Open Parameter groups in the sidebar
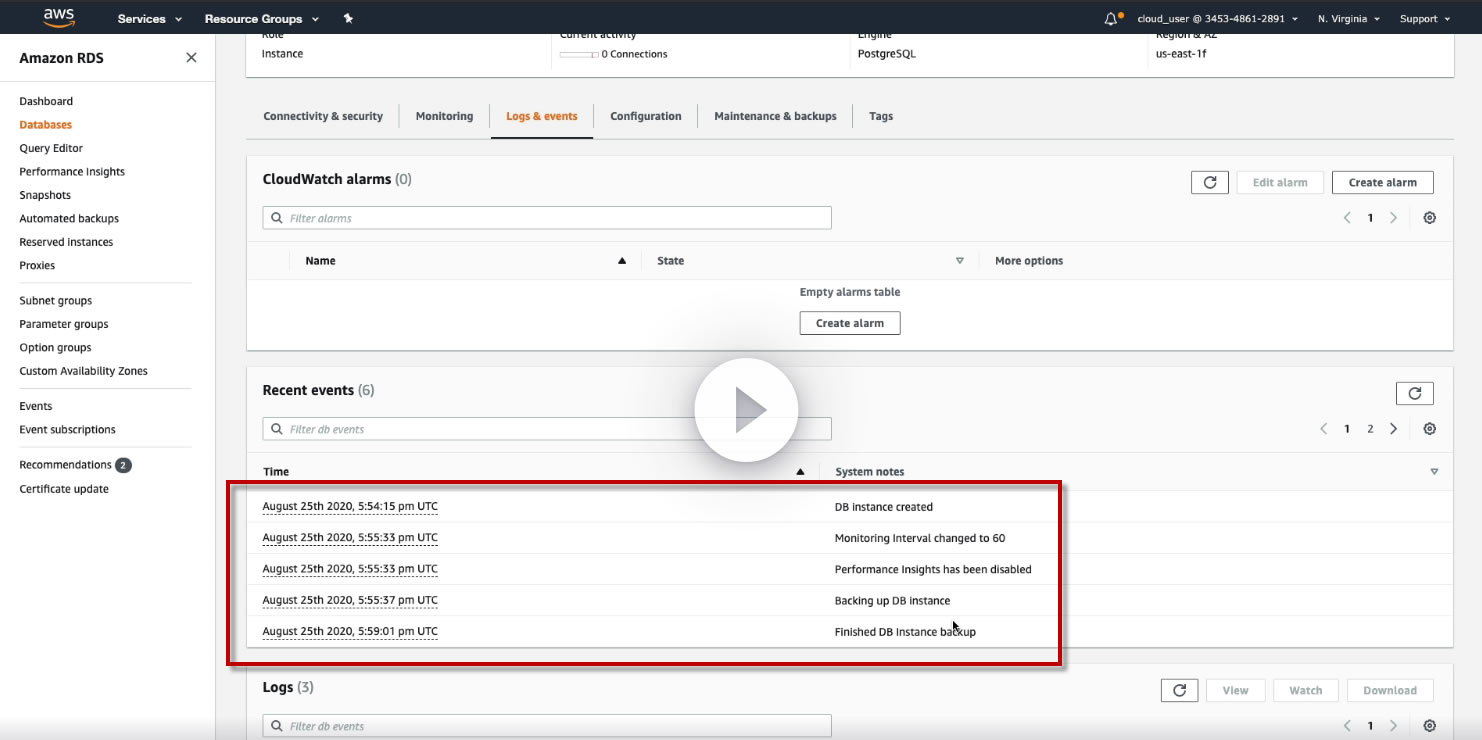 pos(64,324)
